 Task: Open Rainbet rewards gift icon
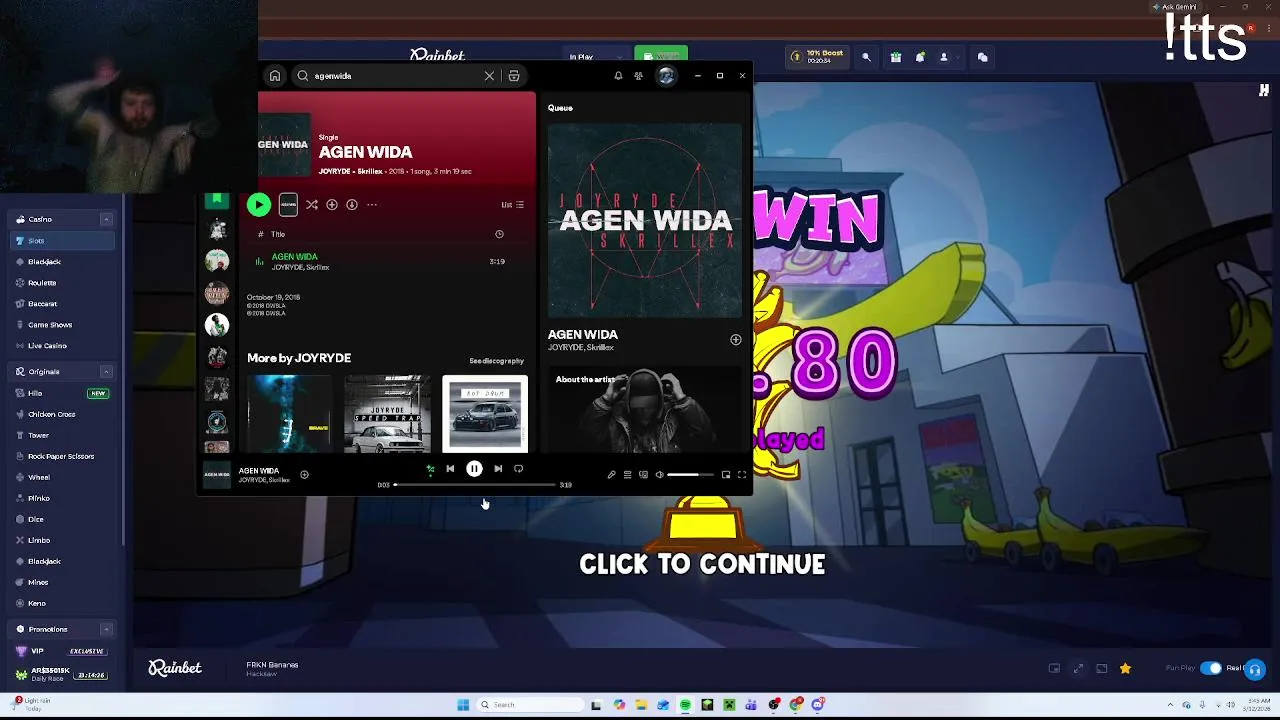pyautogui.click(x=896, y=58)
